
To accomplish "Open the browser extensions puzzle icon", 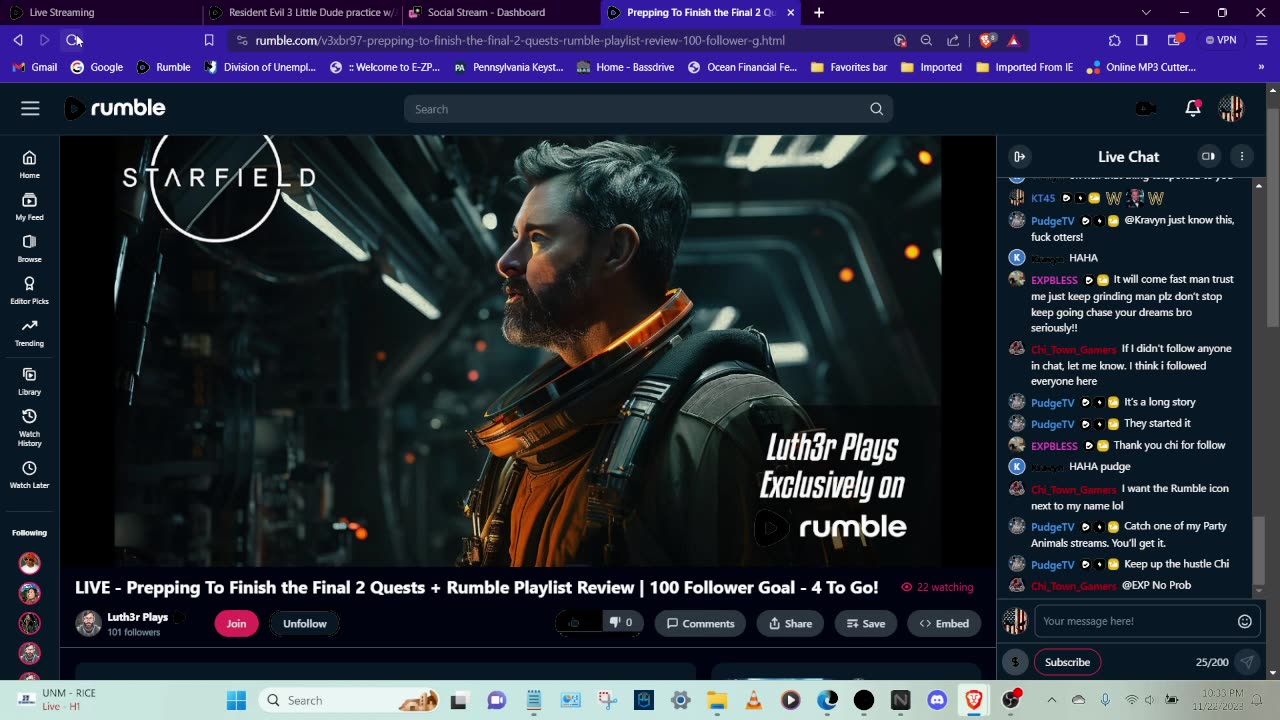I will point(1114,40).
